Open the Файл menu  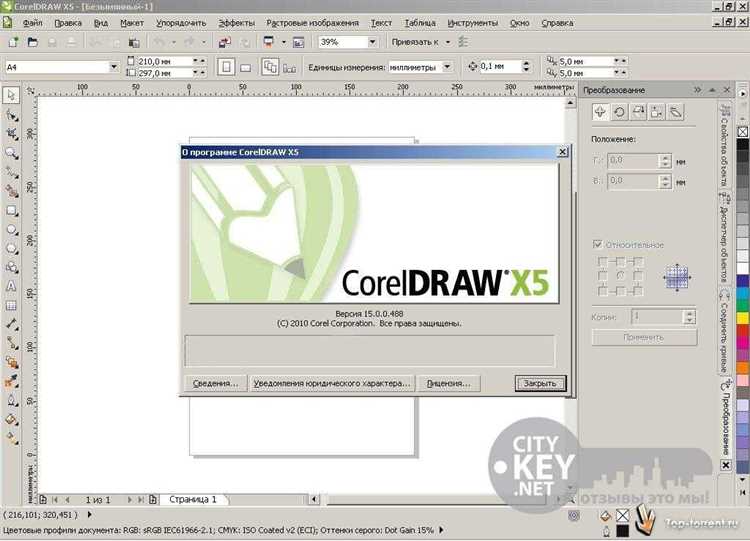tap(32, 23)
